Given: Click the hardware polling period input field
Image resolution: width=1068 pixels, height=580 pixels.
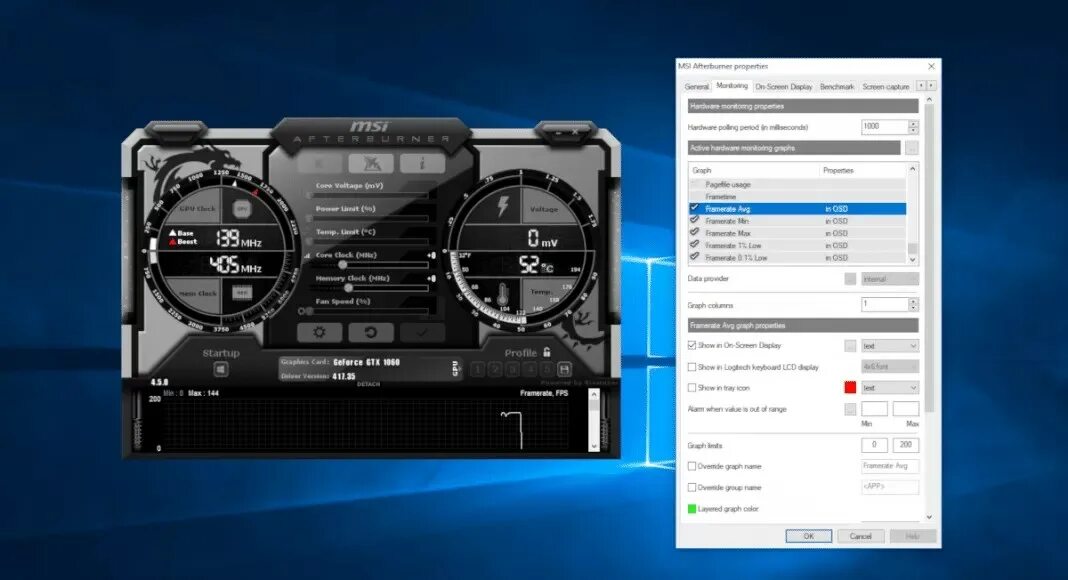Looking at the screenshot, I should (885, 127).
